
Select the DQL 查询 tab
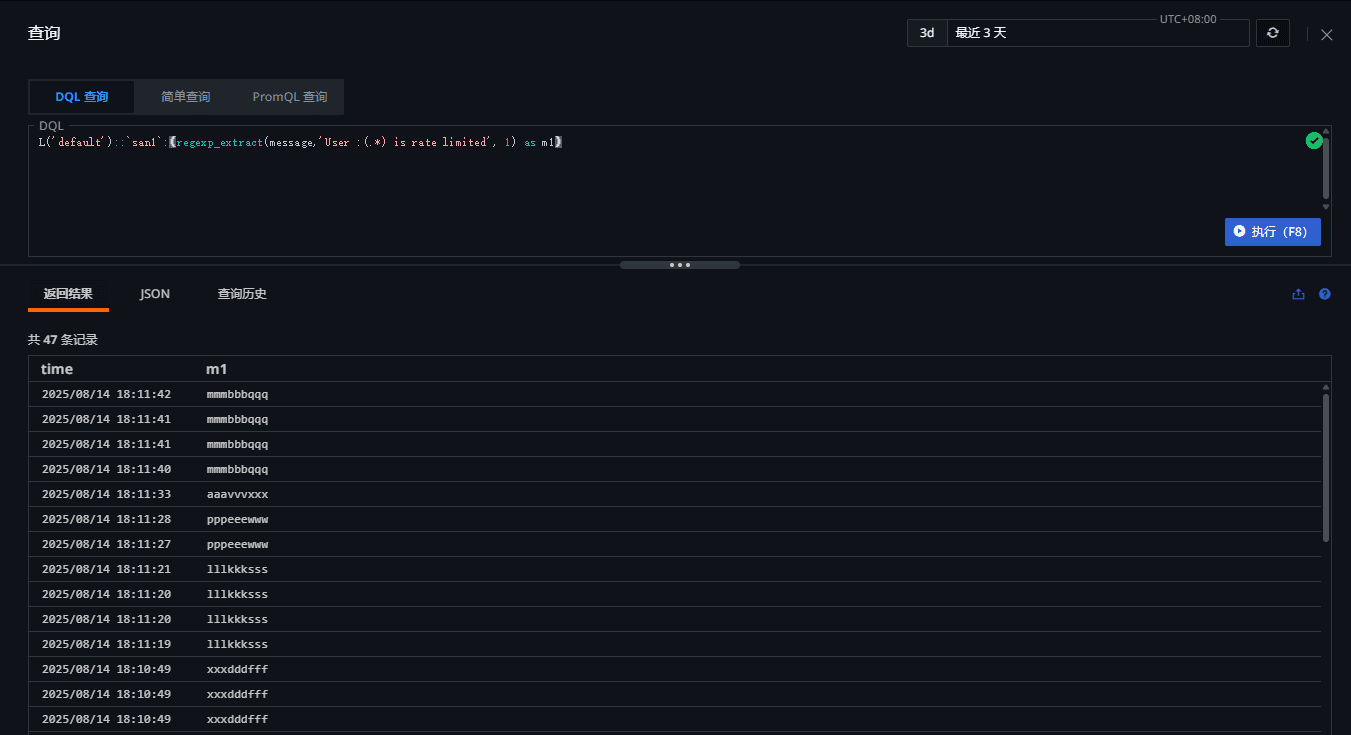pos(82,97)
